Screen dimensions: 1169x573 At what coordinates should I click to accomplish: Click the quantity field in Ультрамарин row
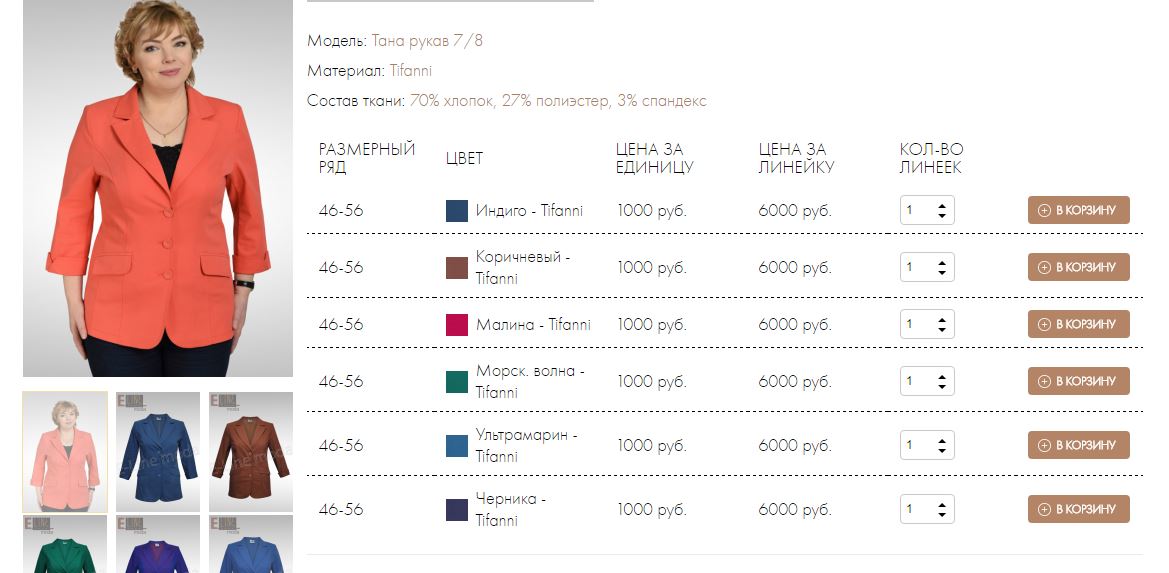tap(927, 445)
